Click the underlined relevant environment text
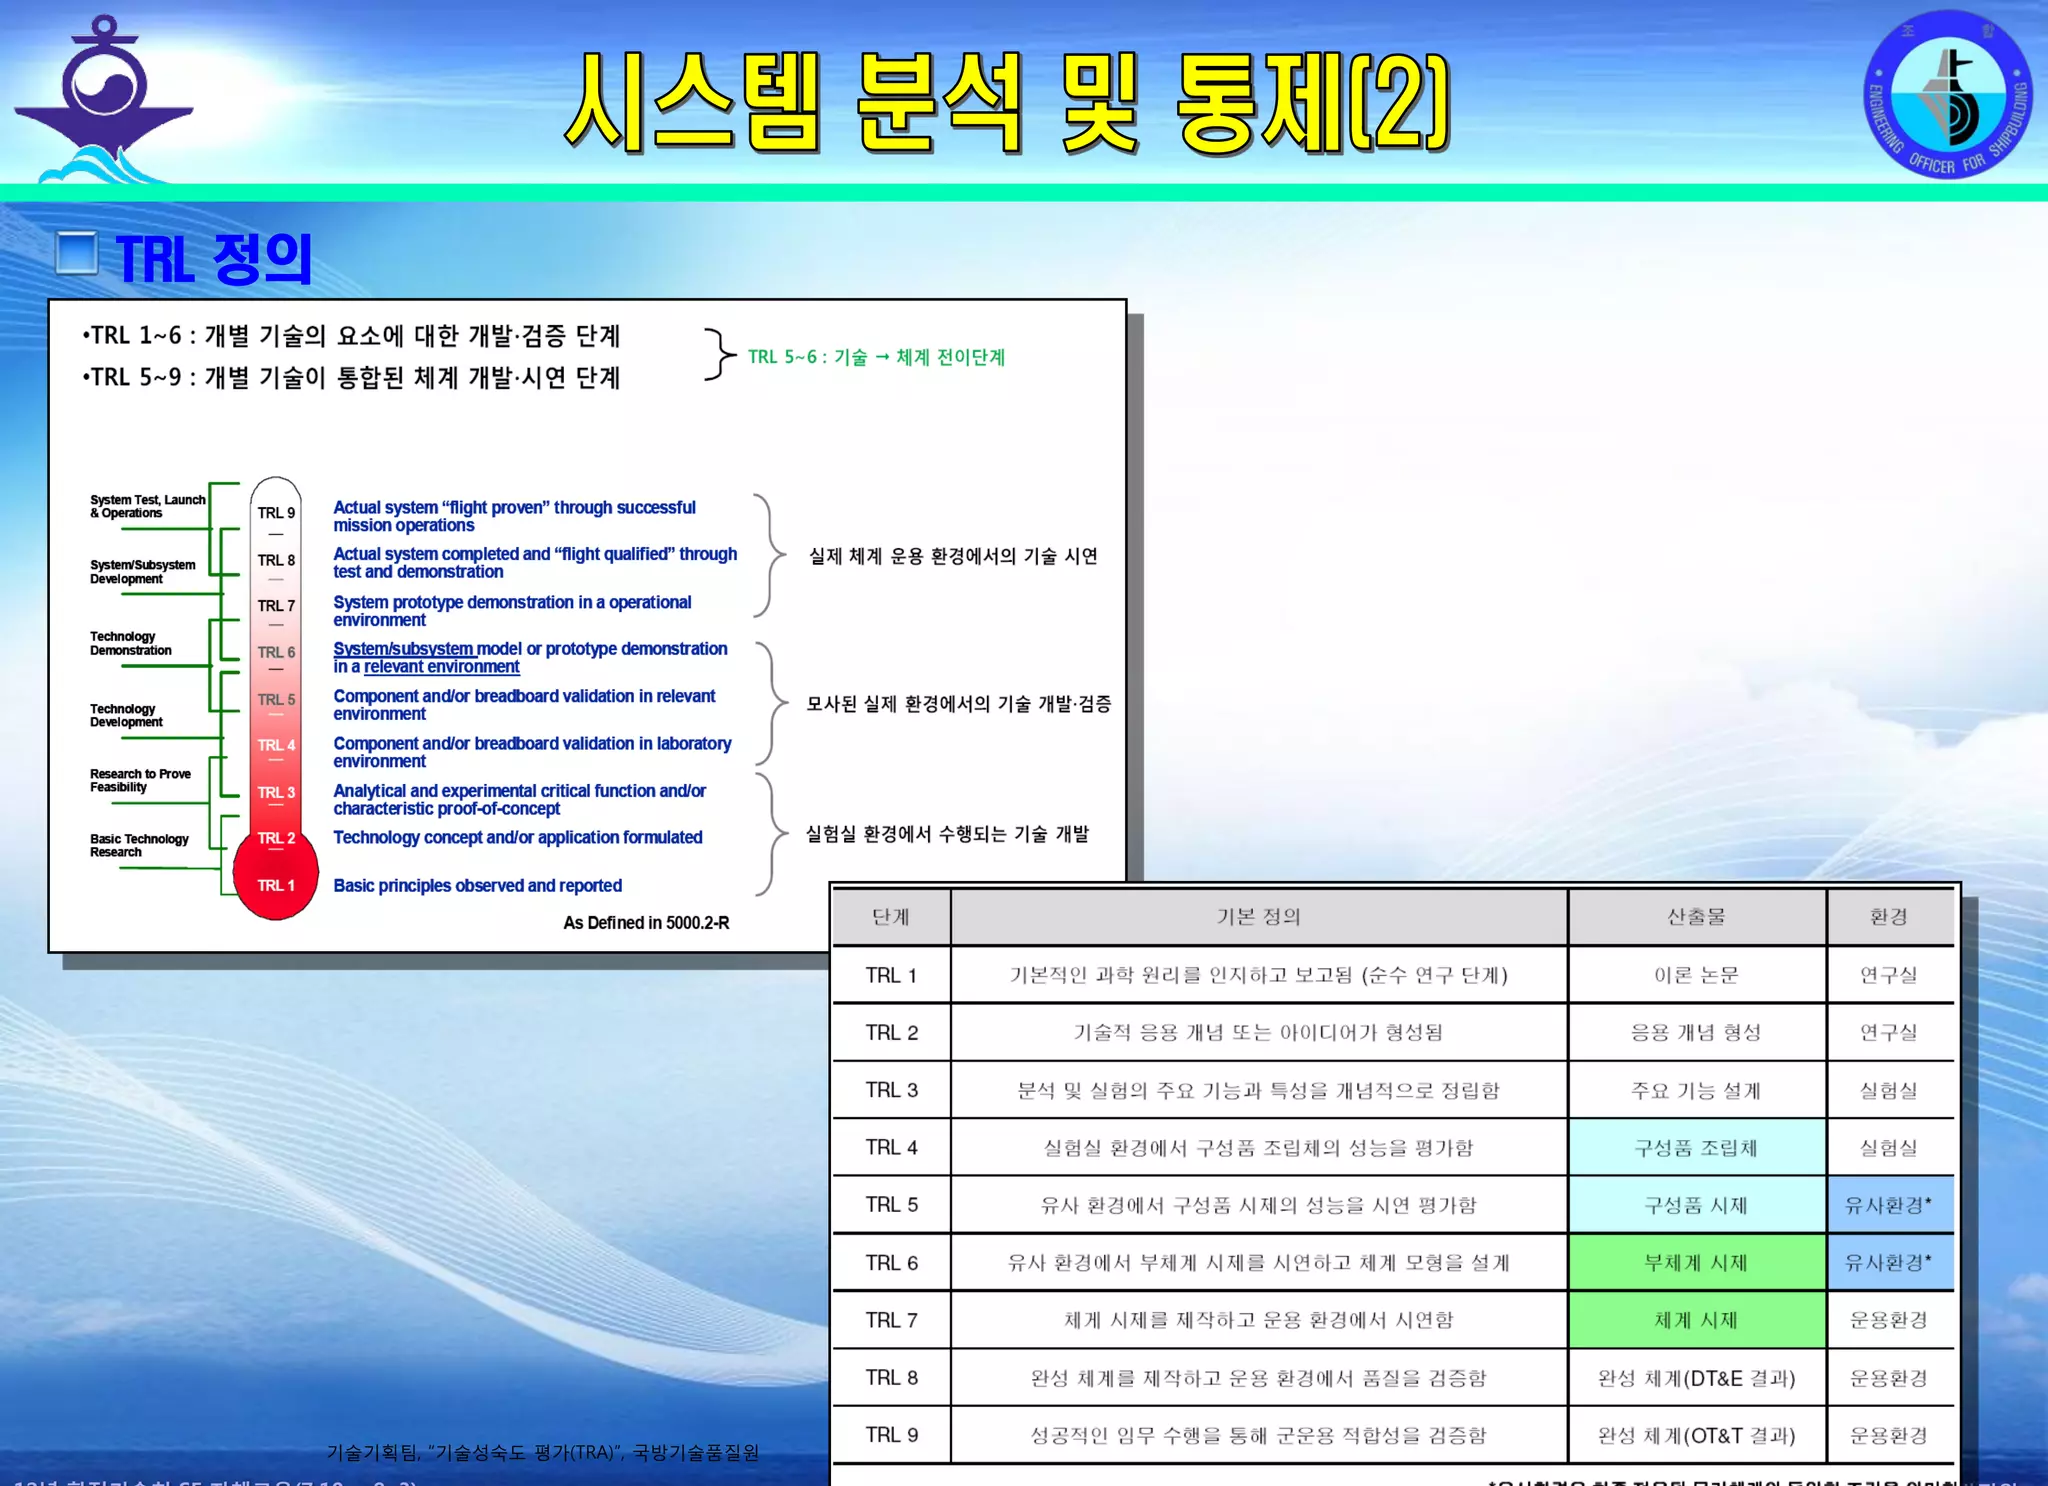 tap(442, 667)
